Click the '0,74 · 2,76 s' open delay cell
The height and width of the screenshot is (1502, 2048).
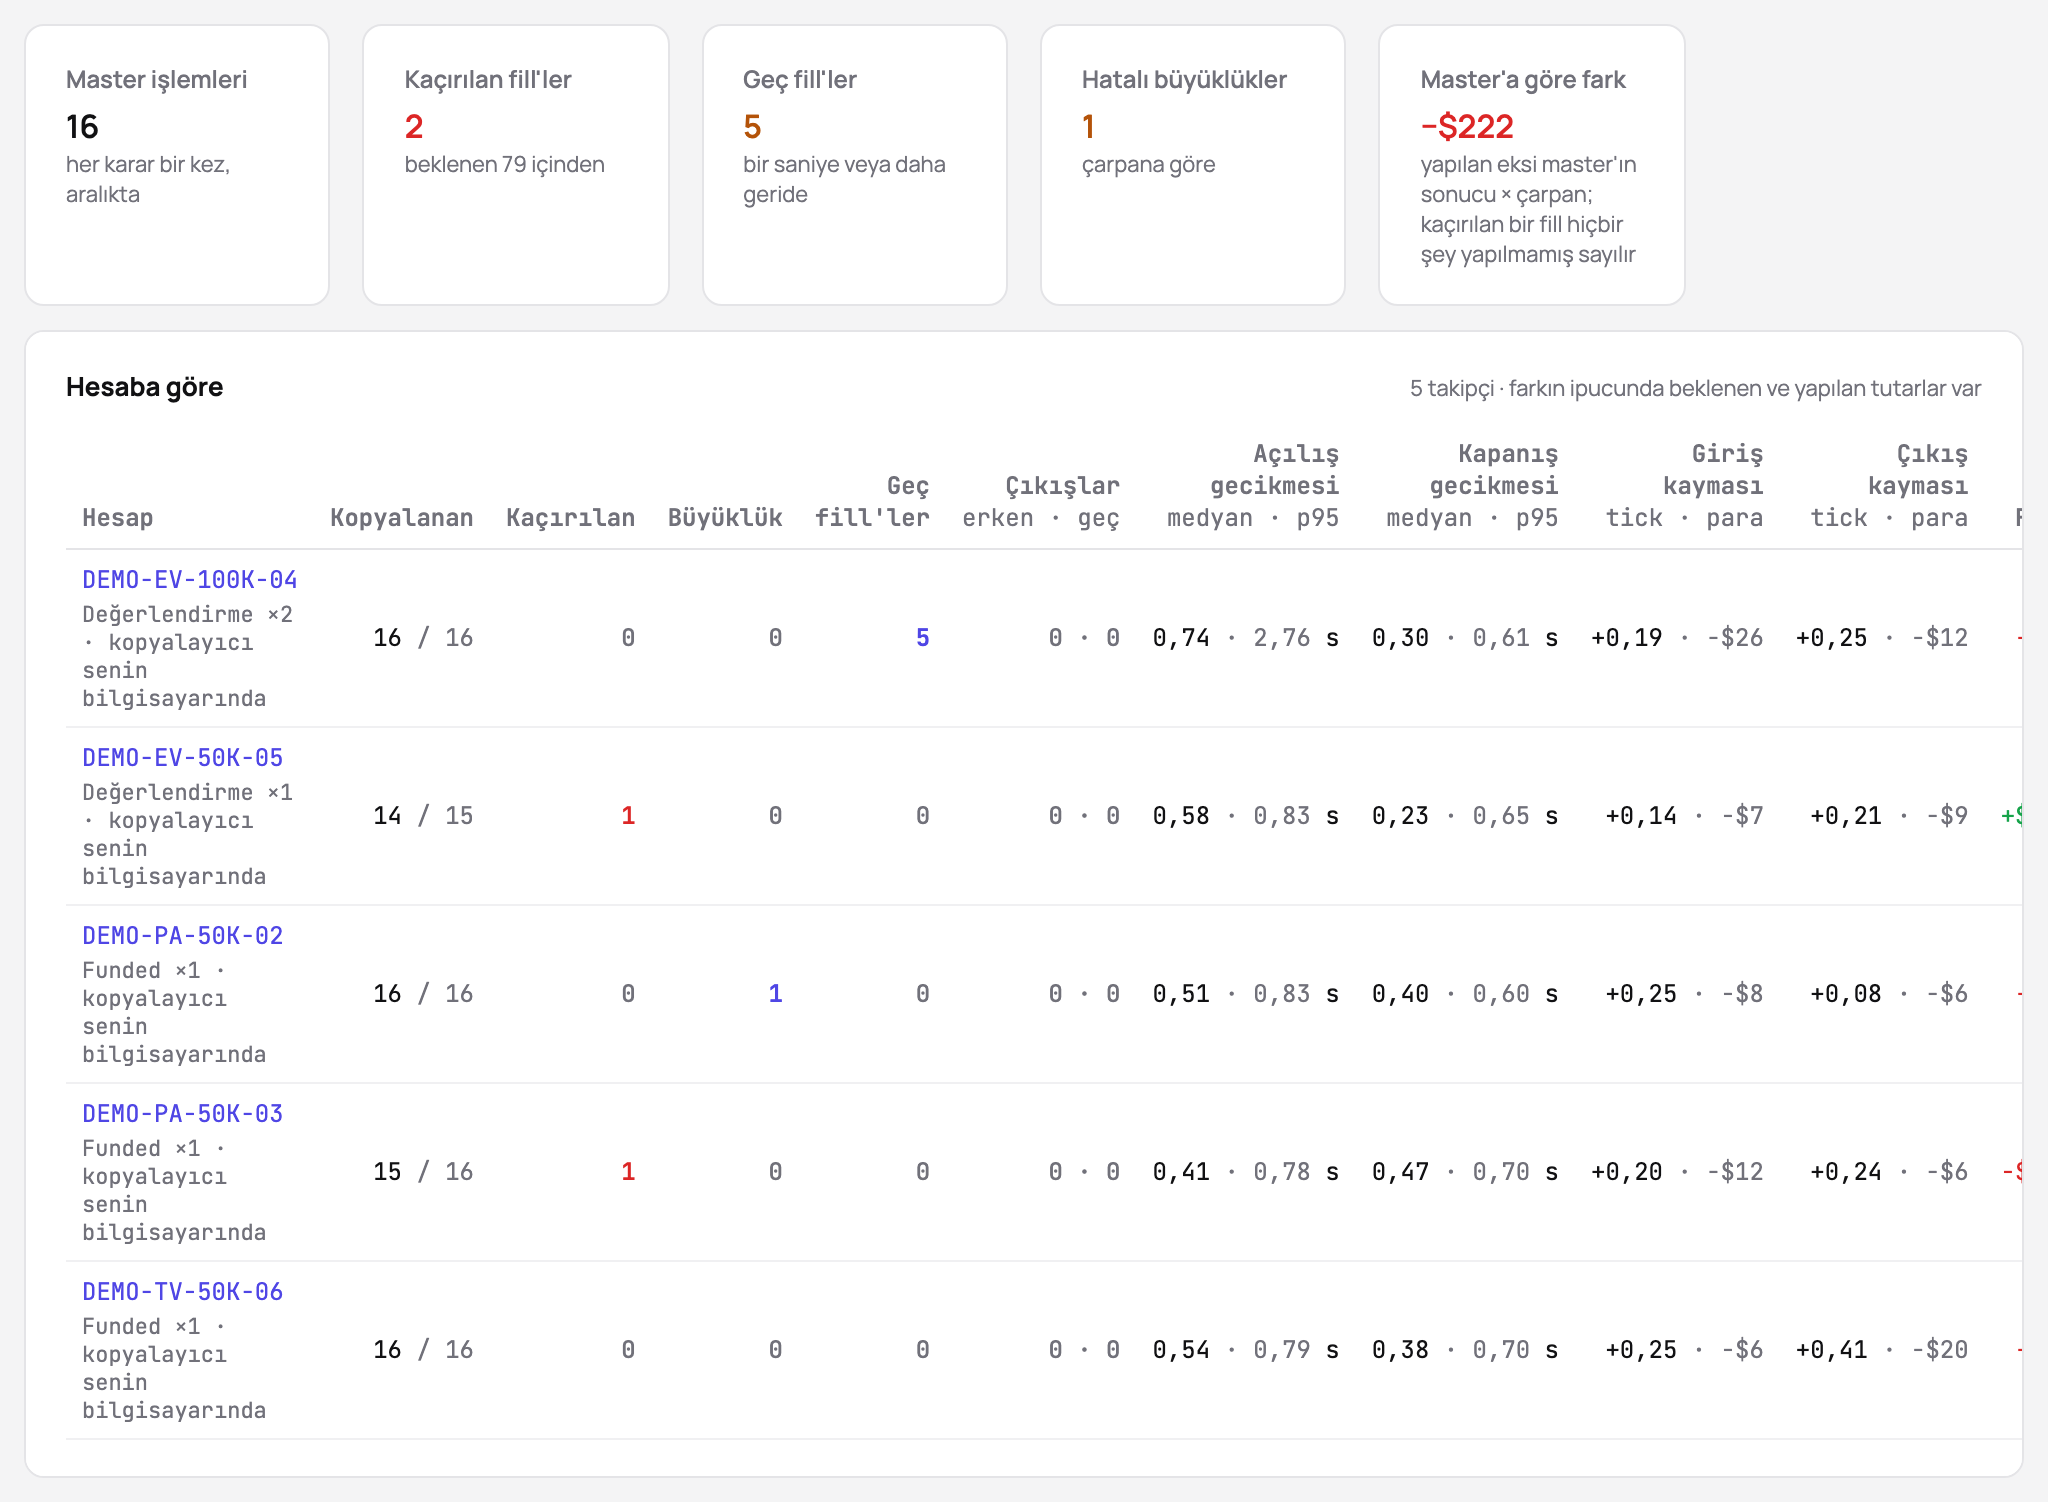point(1246,638)
